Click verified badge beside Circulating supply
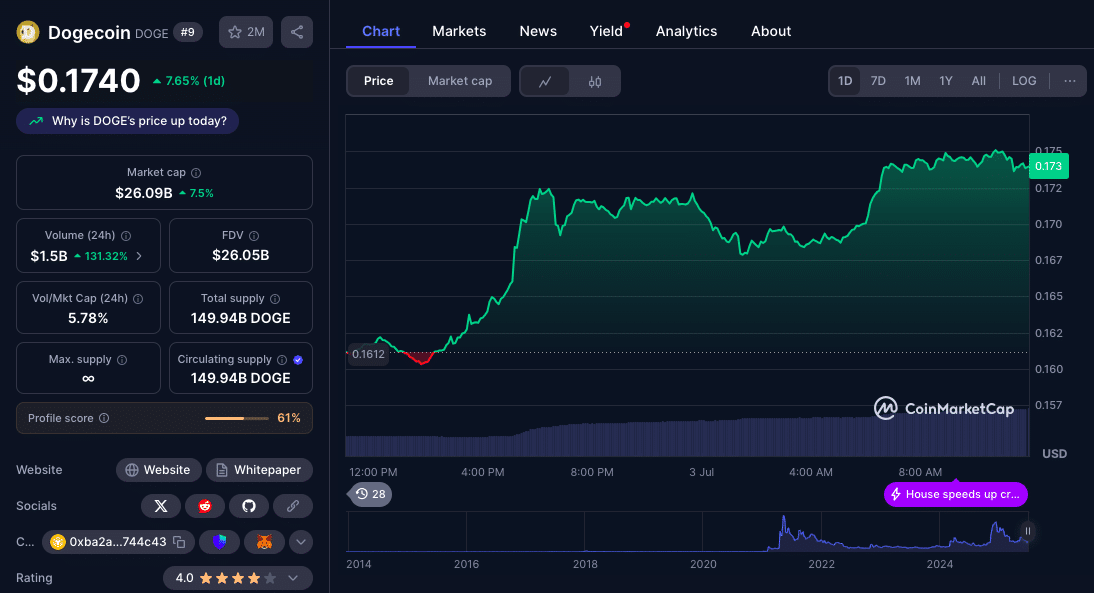This screenshot has height=593, width=1094. 298,360
